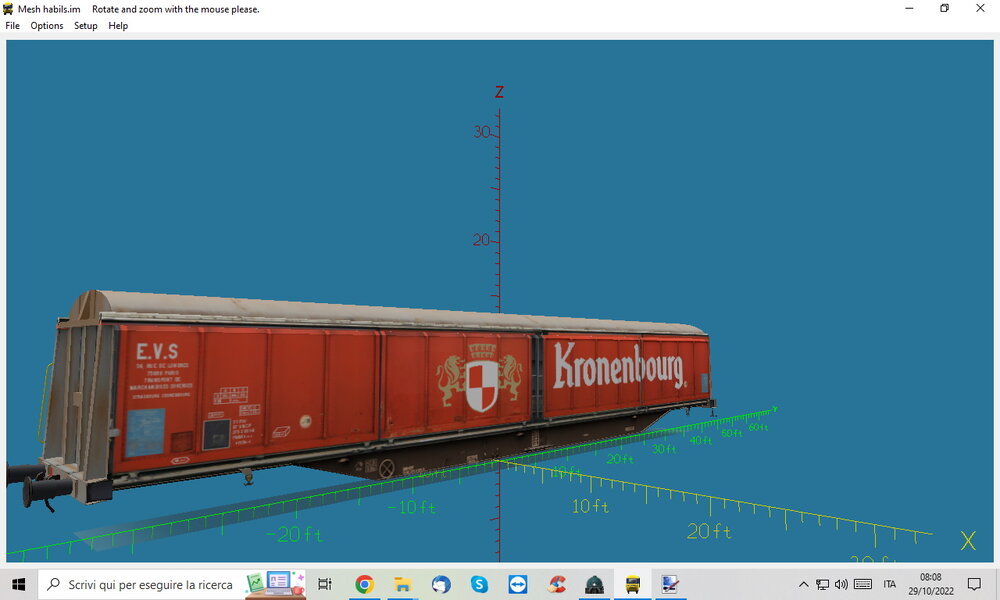Click the red Z axis label
Image resolution: width=1000 pixels, height=600 pixels.
[499, 92]
